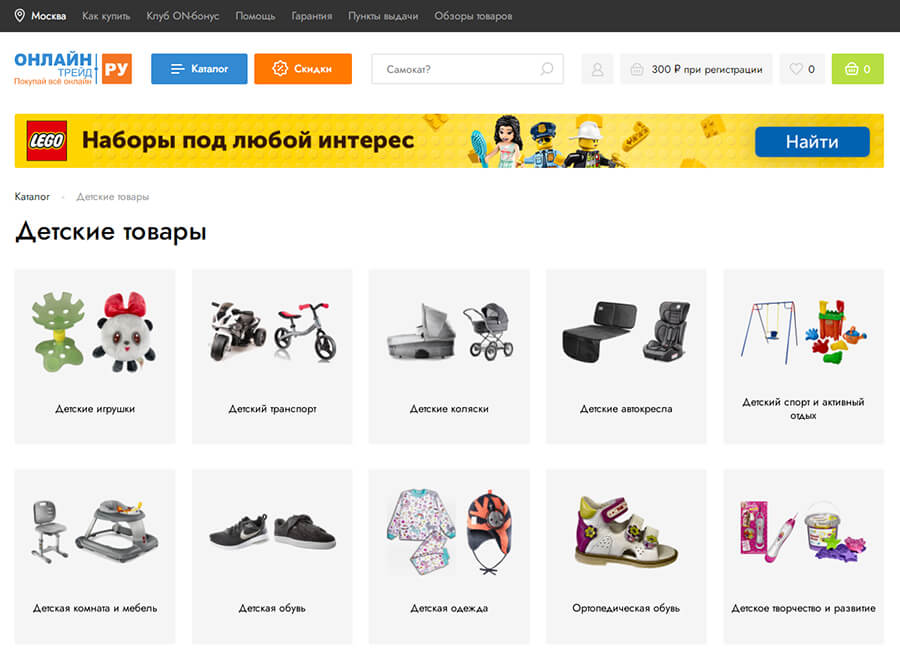Open the Детские игрушки category tile

95,356
